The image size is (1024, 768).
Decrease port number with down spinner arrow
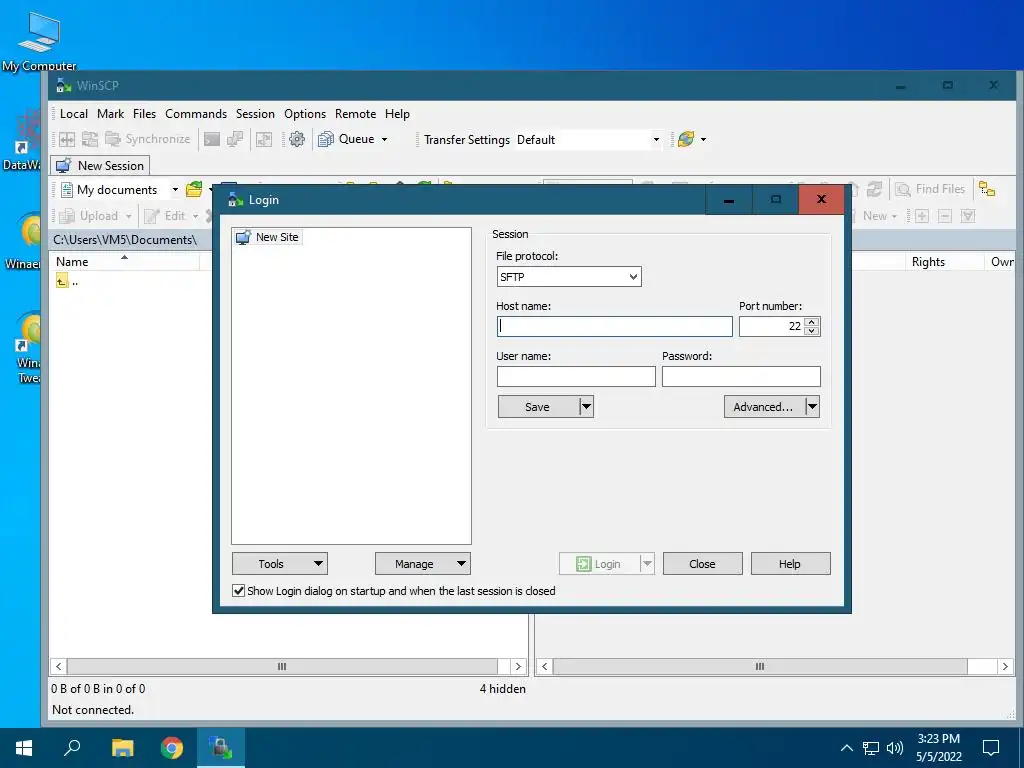tap(812, 331)
